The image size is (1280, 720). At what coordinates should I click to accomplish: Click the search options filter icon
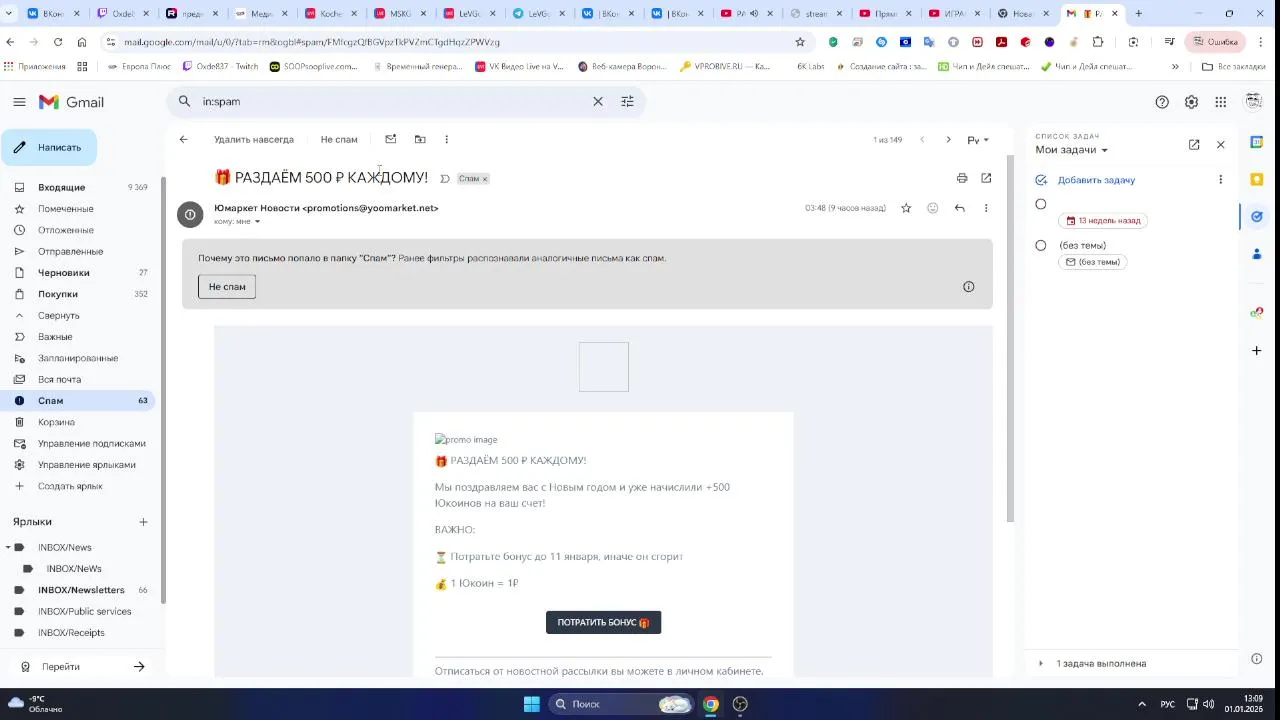point(627,102)
